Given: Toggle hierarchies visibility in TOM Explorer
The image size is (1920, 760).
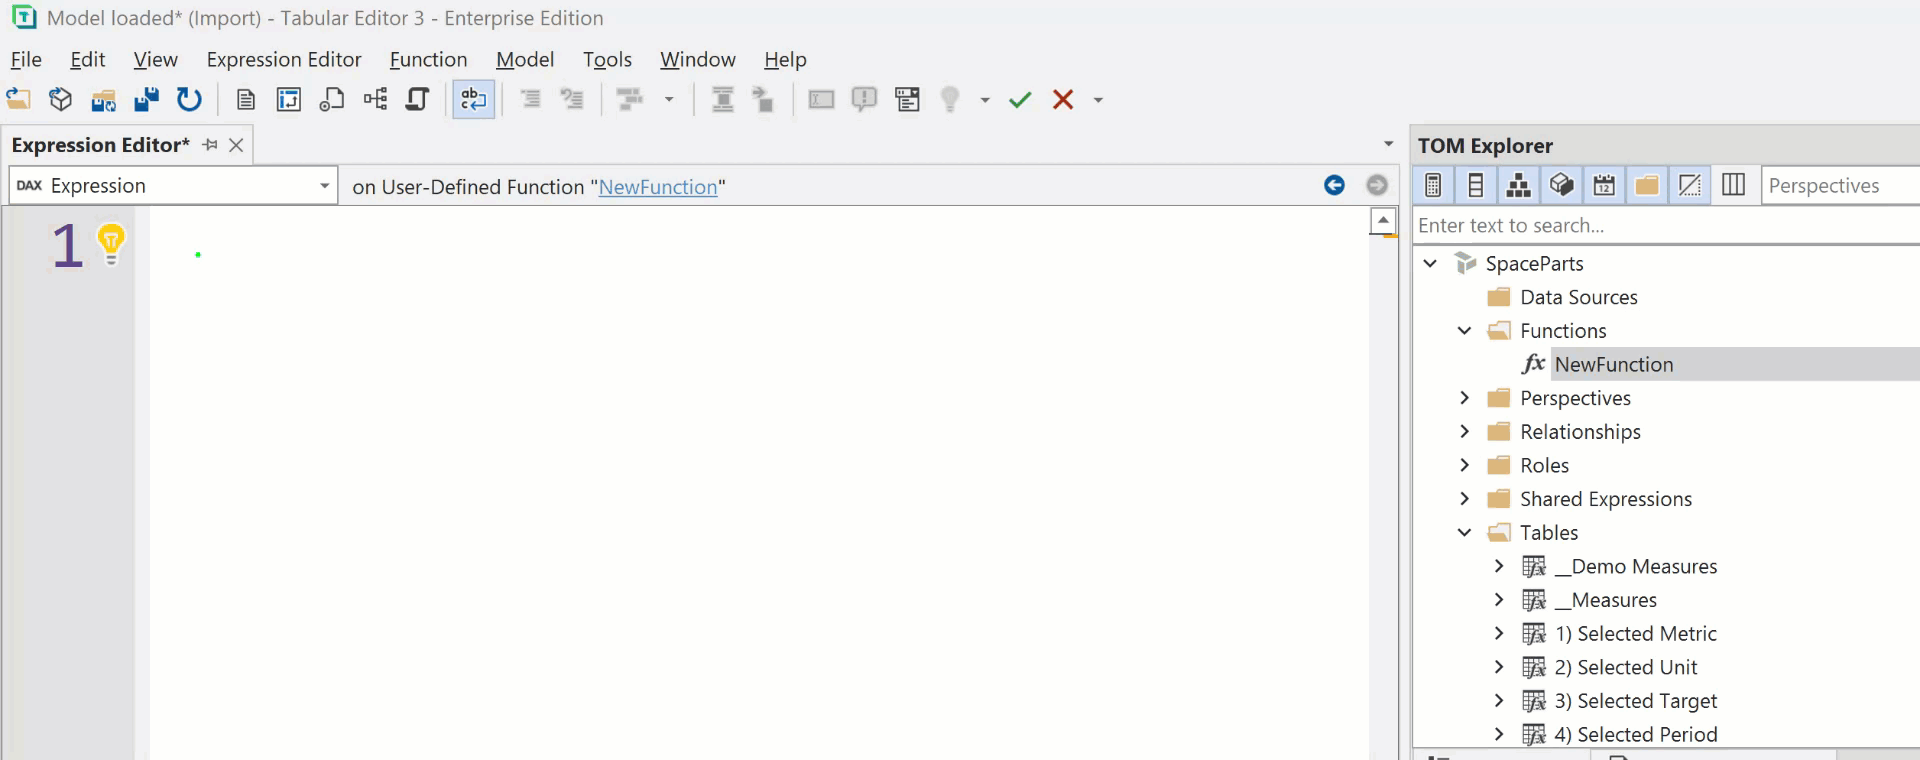Looking at the screenshot, I should 1519,186.
